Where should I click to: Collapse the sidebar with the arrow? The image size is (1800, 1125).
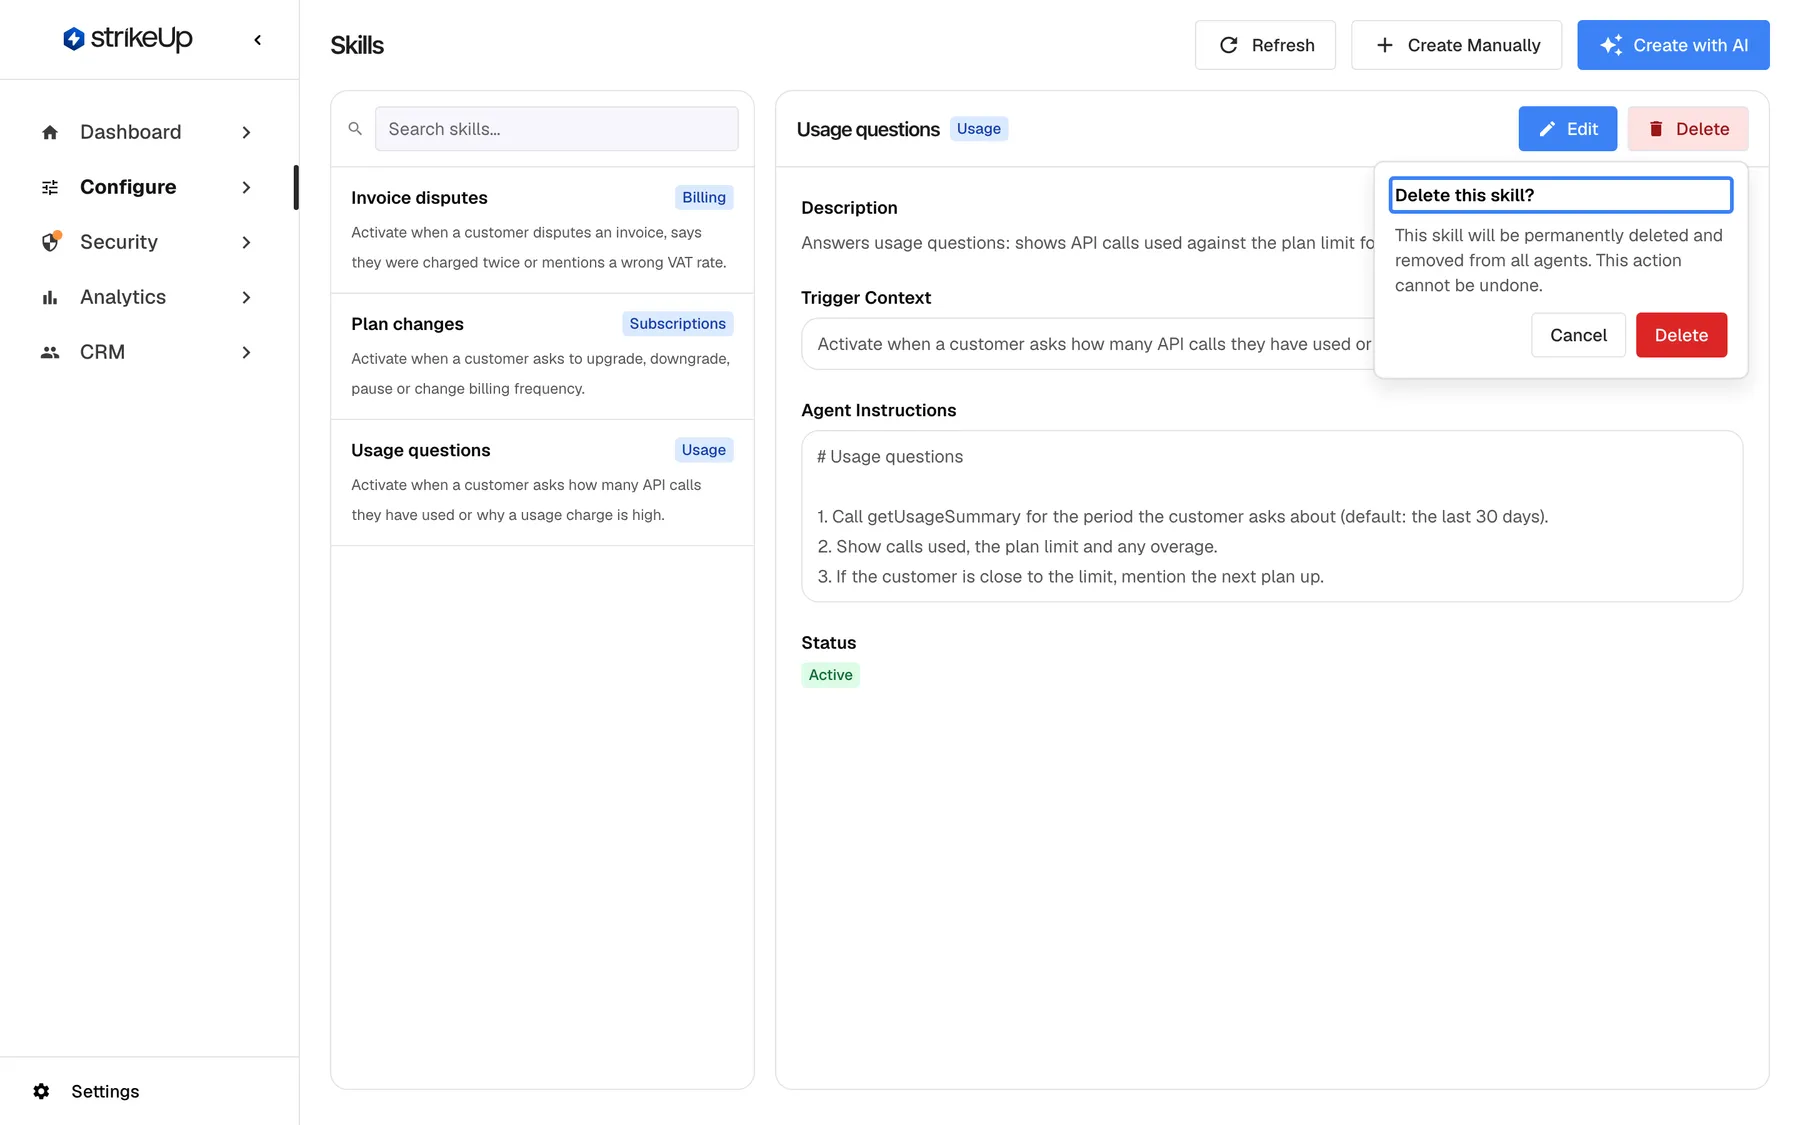coord(258,40)
